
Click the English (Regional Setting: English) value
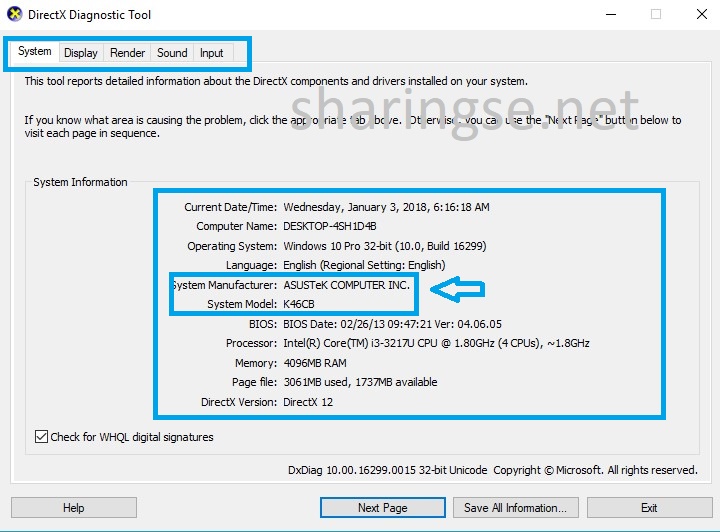pyautogui.click(x=364, y=265)
